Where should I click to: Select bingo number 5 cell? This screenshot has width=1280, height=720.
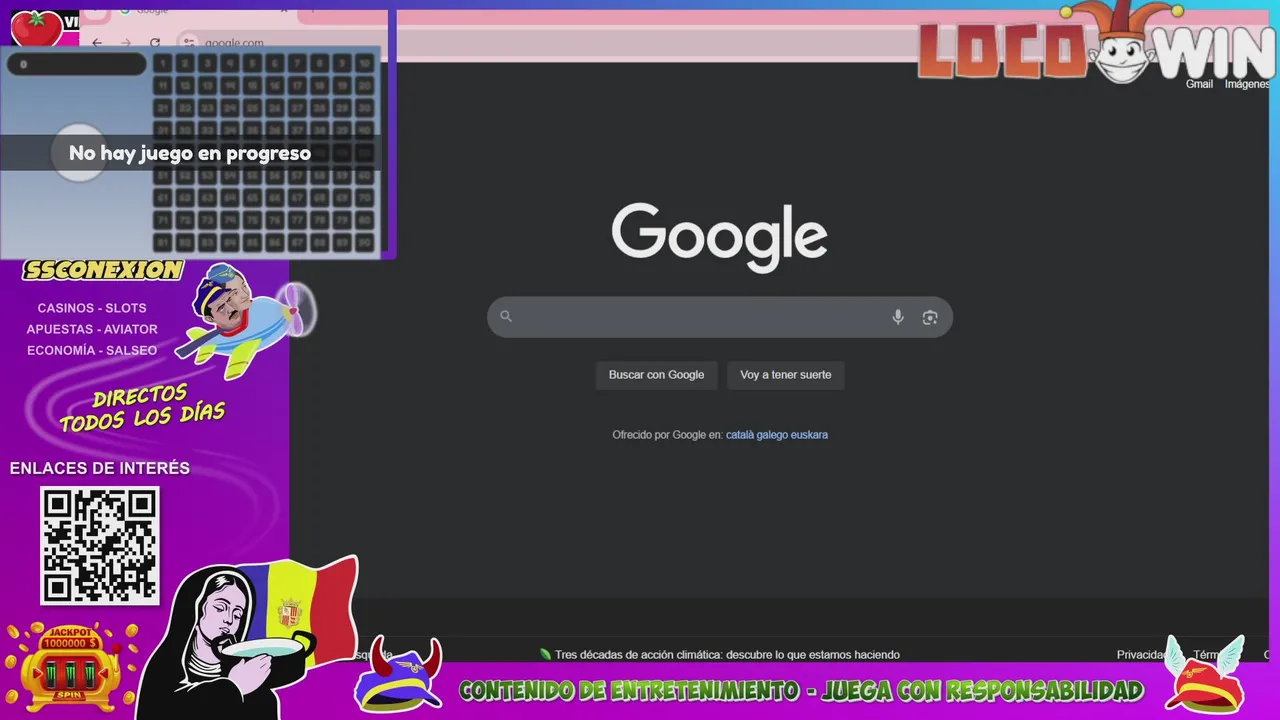coord(253,63)
